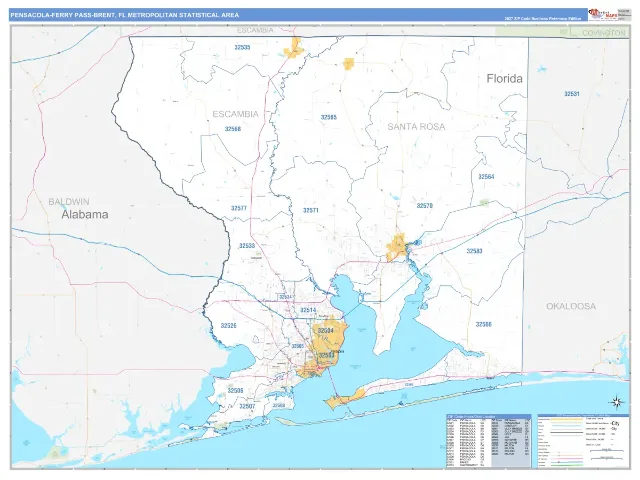
Task: Select ZIP code 32526
Action: 229,326
